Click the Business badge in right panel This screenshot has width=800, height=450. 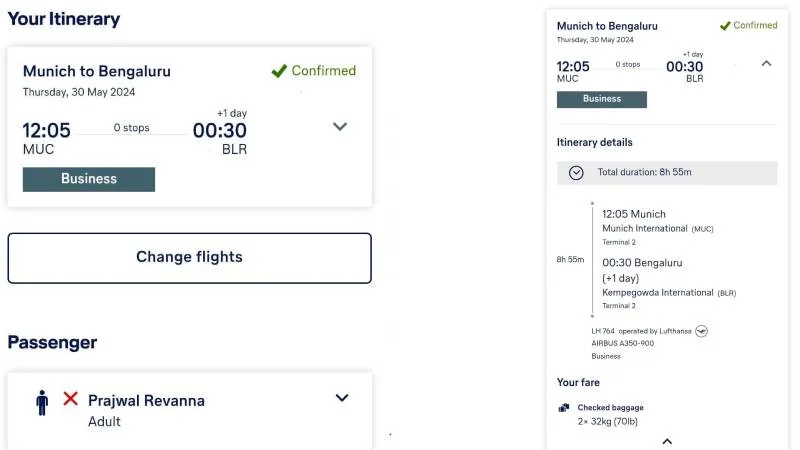[x=602, y=99]
